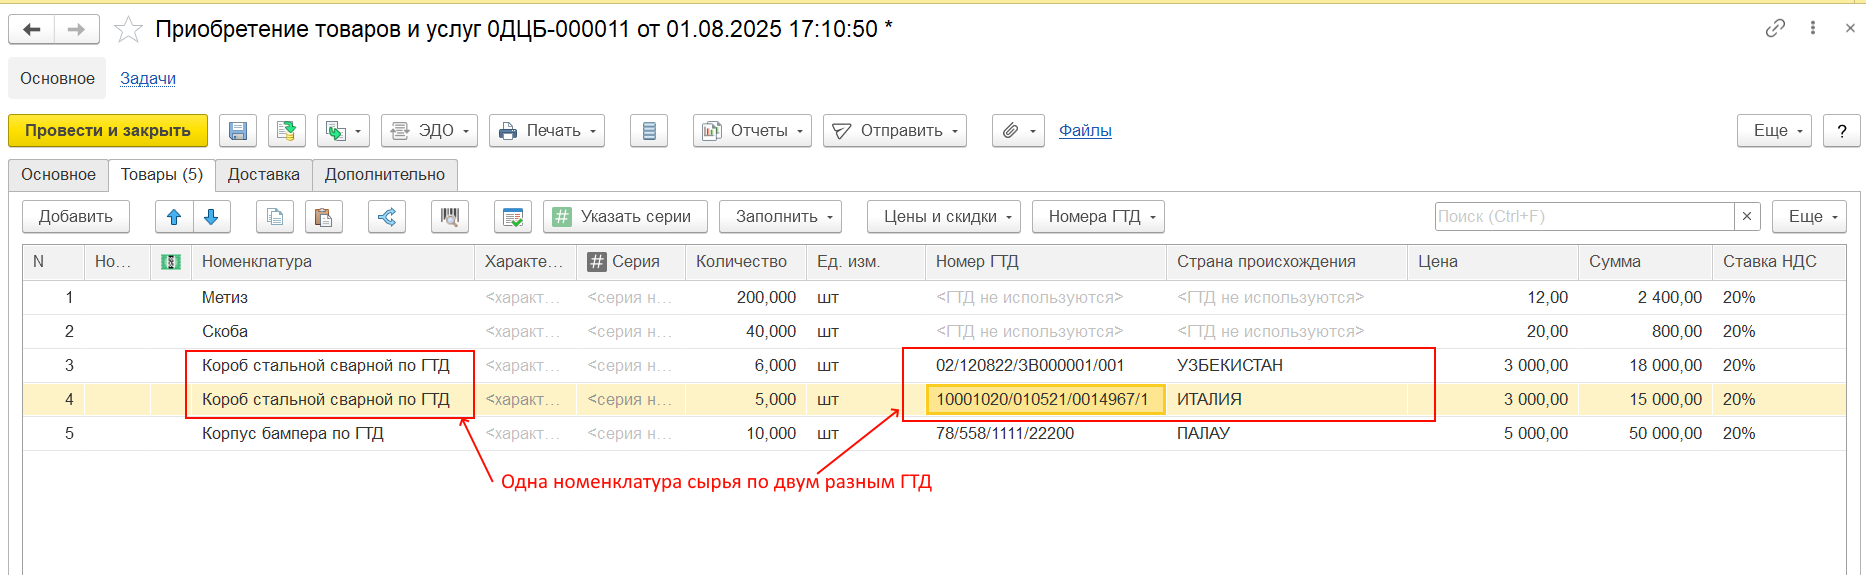Move selected row down with blue arrow
1866x575 pixels.
point(211,217)
